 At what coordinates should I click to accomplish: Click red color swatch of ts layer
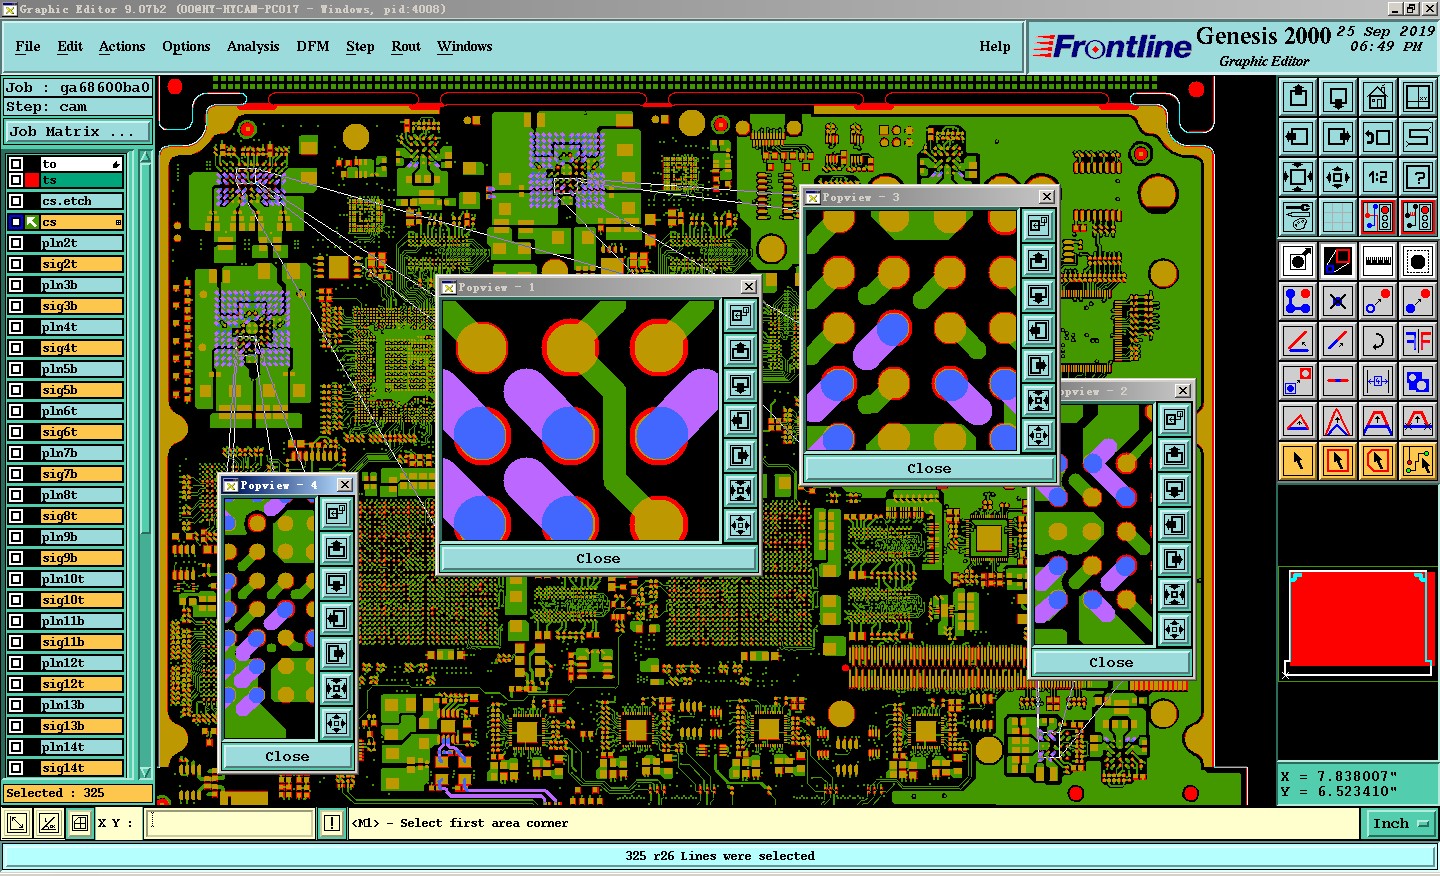32,180
